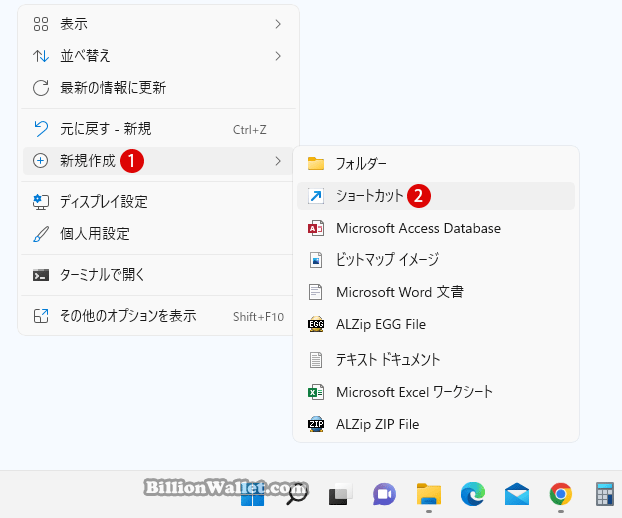Click the ALZip ZIP file icon
The height and width of the screenshot is (518, 622).
coord(316,424)
